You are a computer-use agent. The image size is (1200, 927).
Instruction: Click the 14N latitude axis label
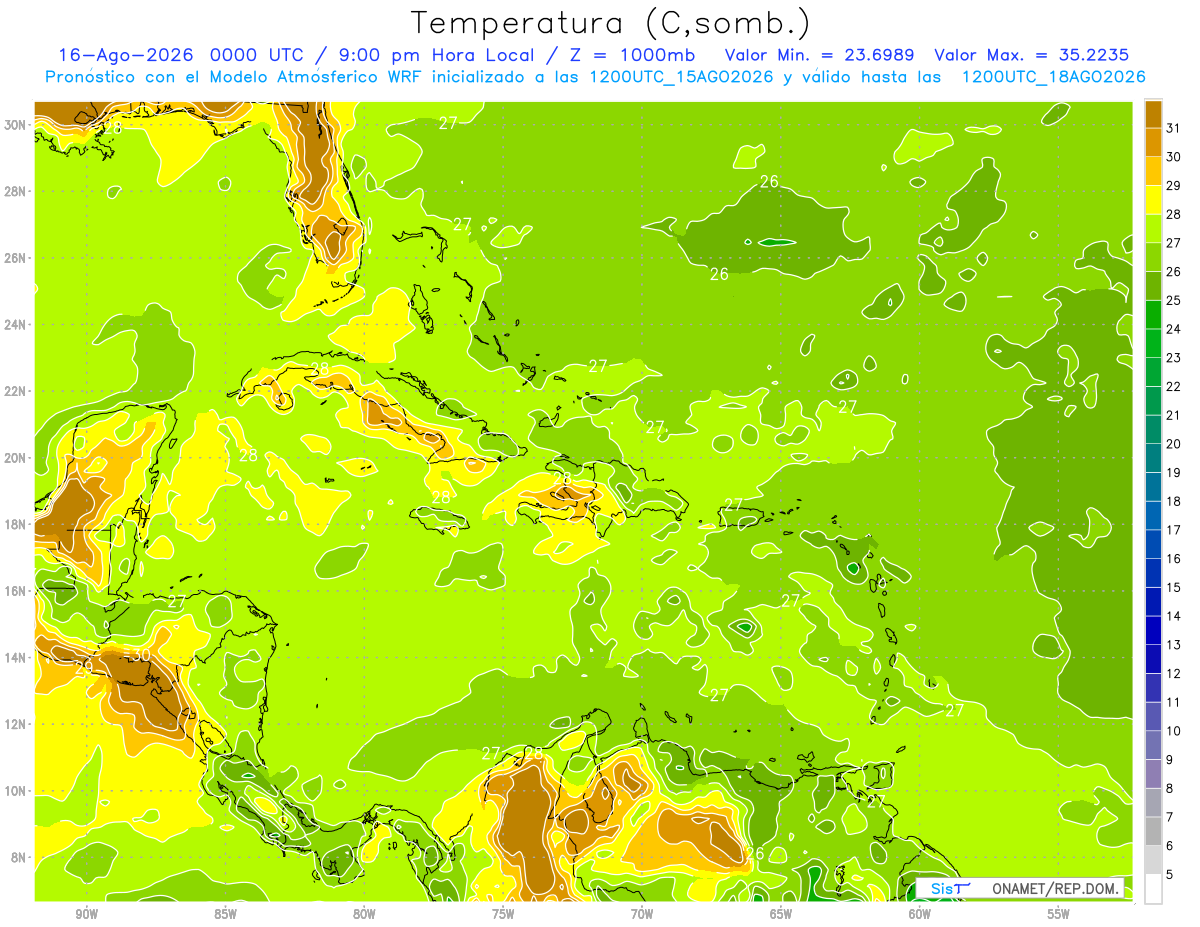click(15, 657)
